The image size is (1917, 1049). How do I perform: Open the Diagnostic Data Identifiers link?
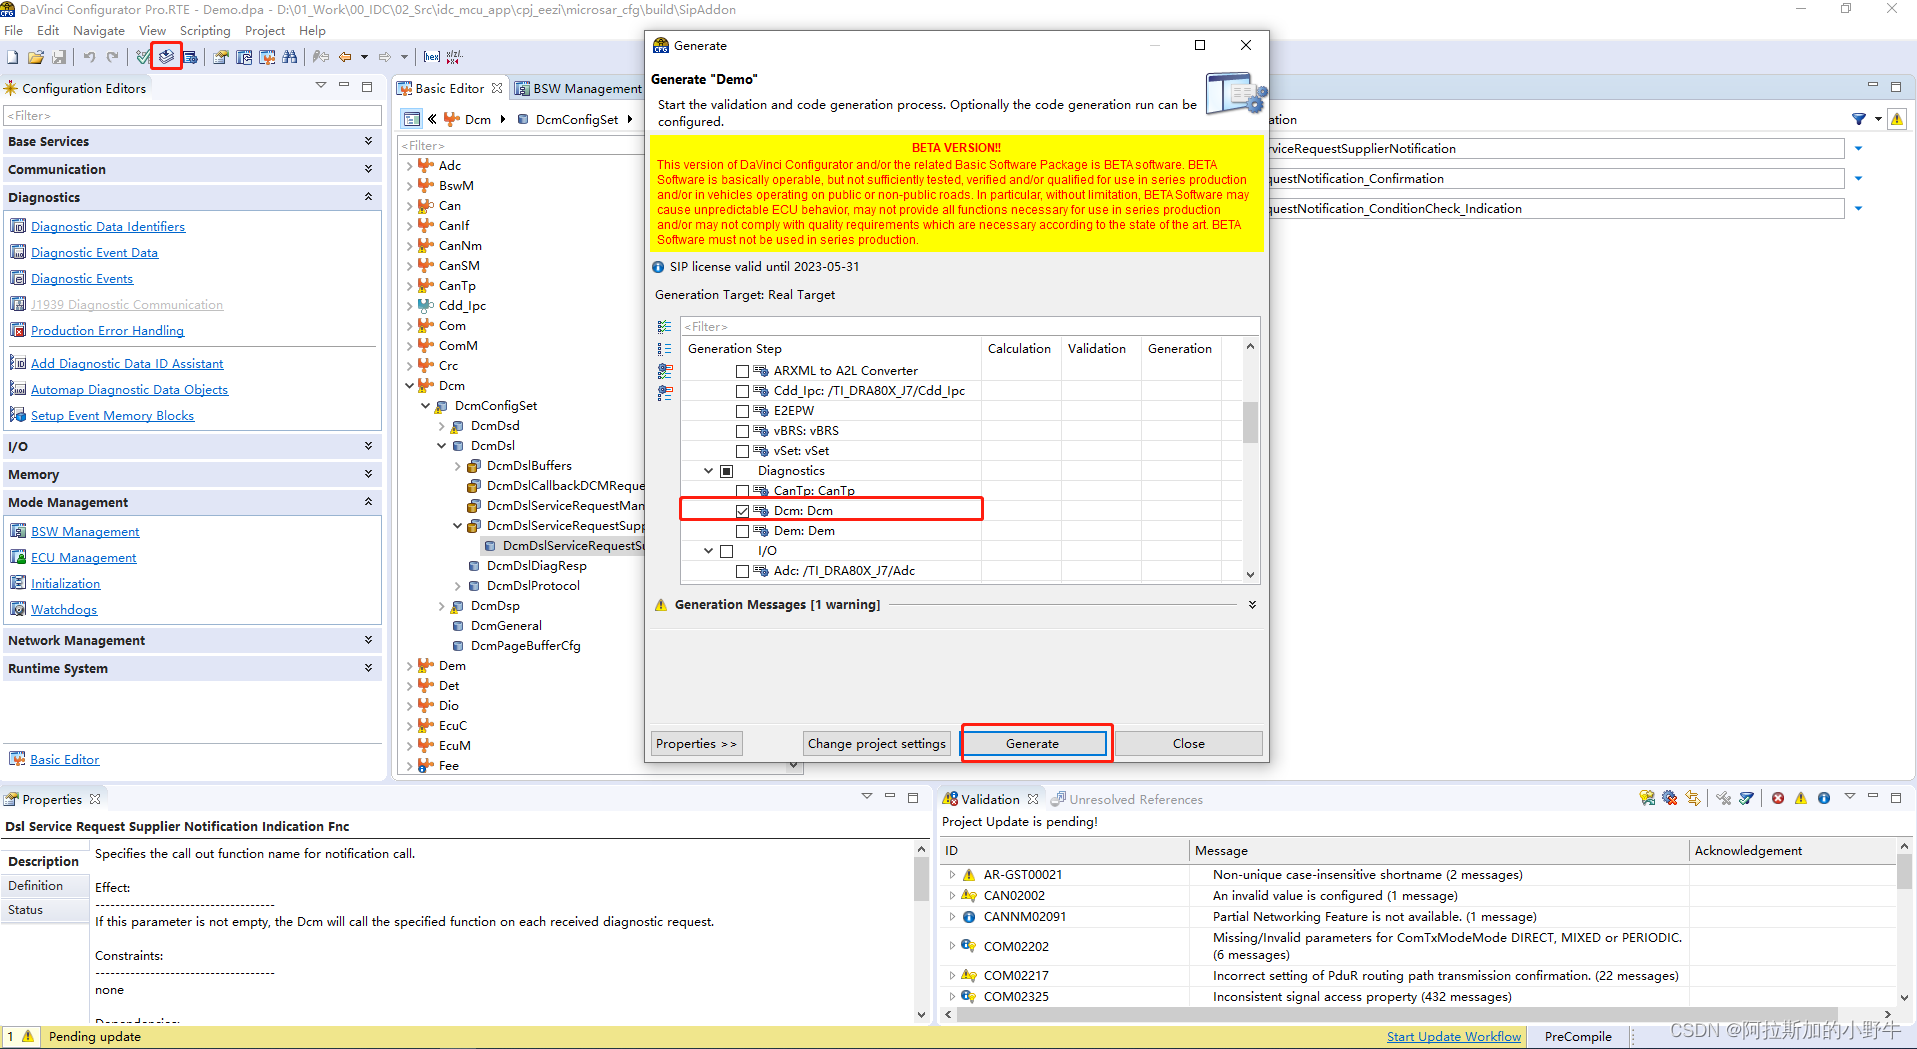108,227
